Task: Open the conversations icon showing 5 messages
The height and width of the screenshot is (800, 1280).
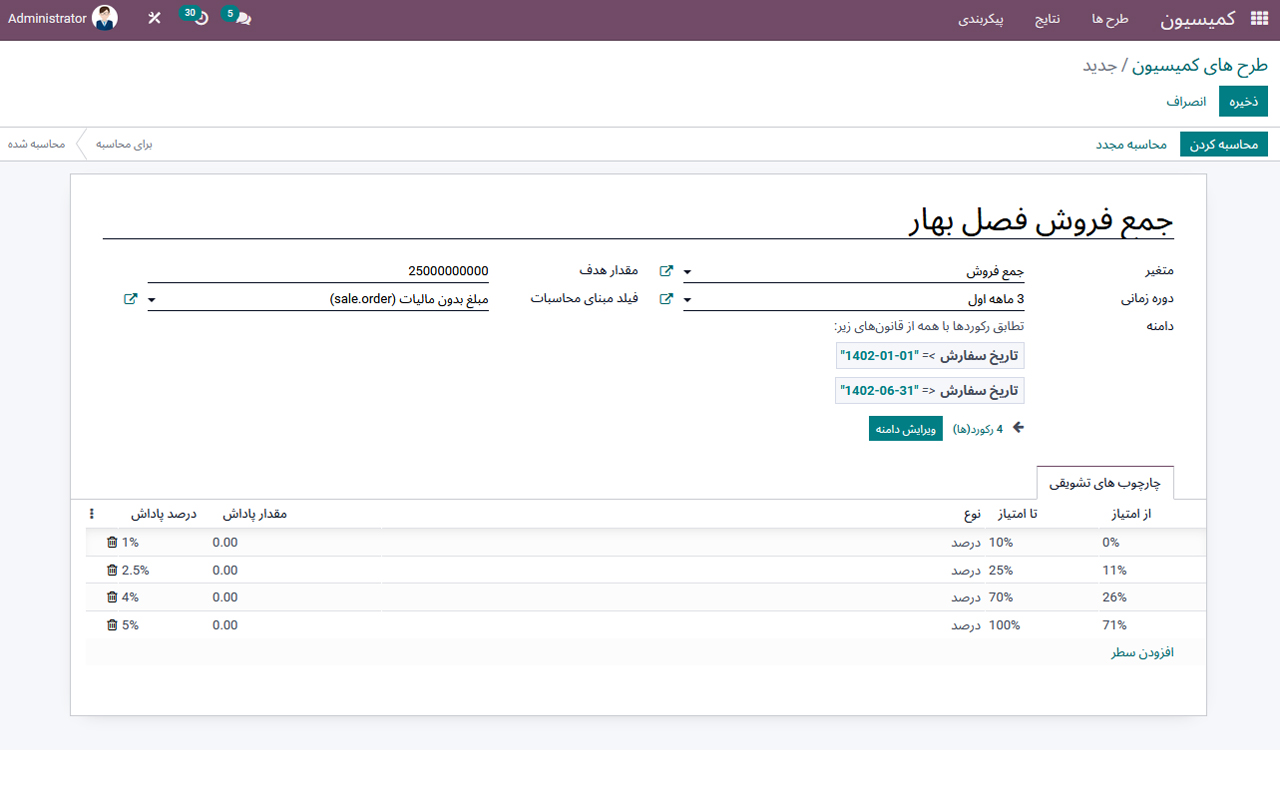Action: coord(237,17)
